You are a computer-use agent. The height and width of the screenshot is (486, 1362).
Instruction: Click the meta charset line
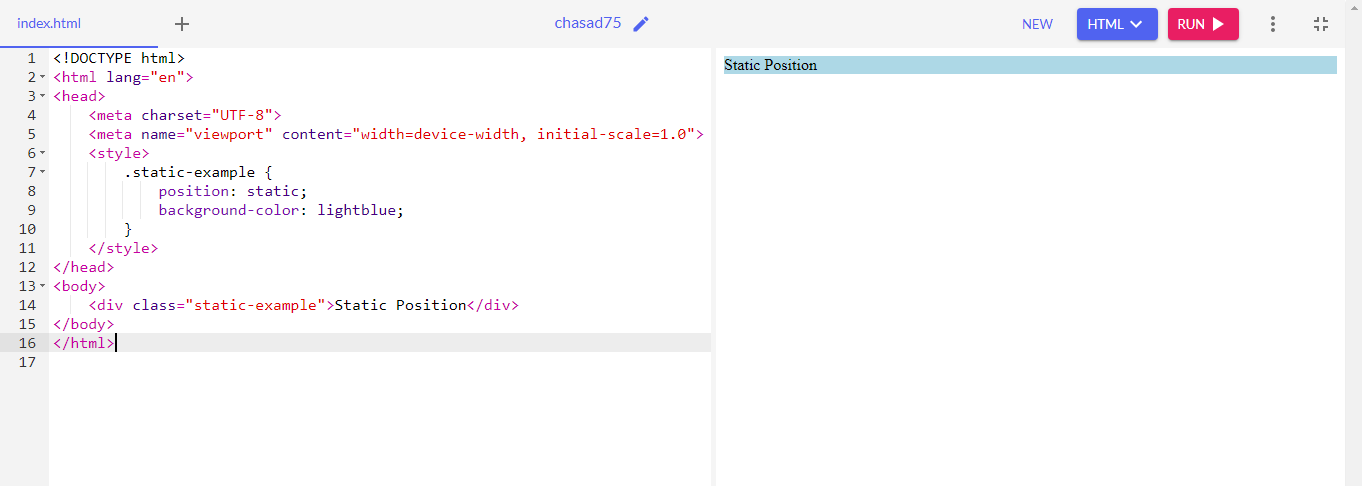pyautogui.click(x=185, y=115)
